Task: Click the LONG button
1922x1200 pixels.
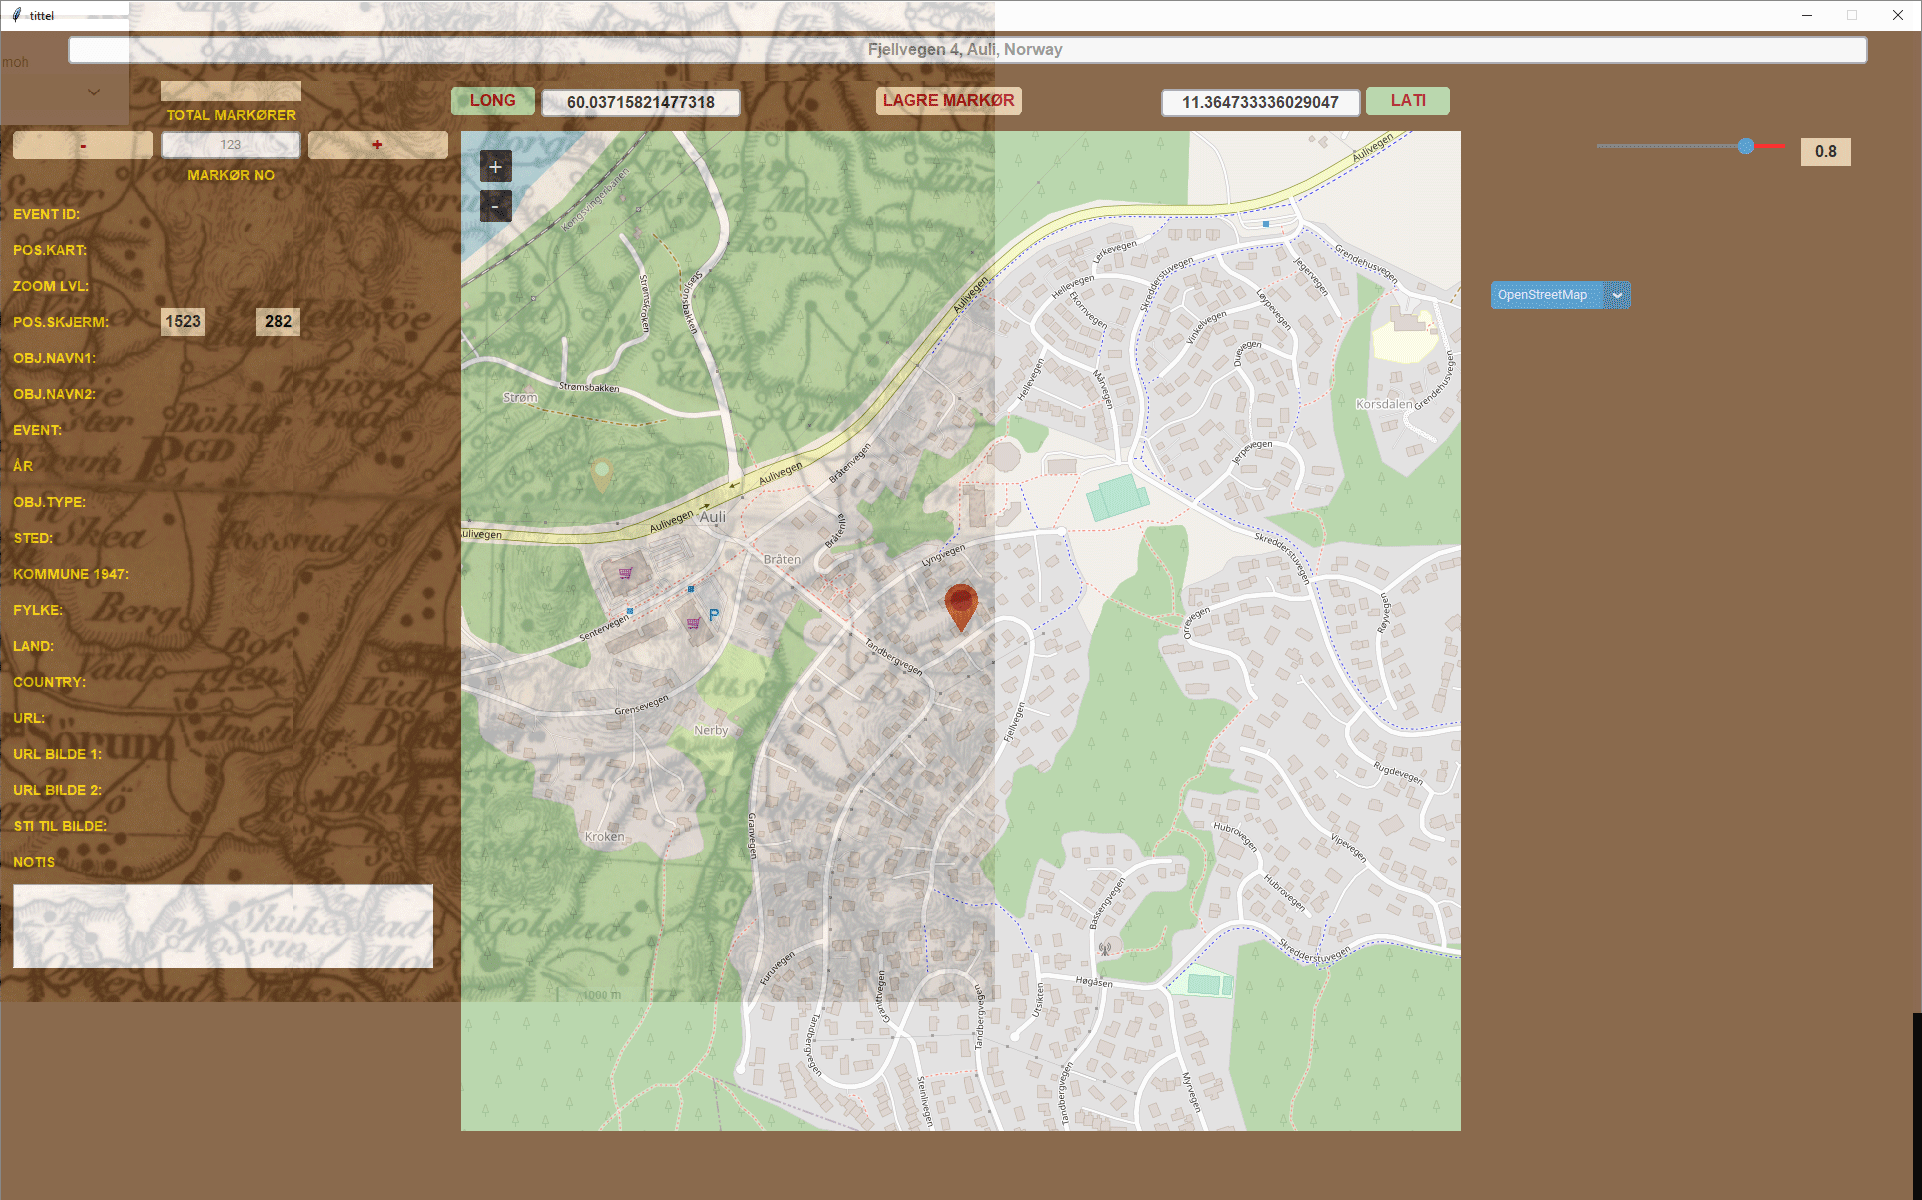Action: (x=492, y=101)
